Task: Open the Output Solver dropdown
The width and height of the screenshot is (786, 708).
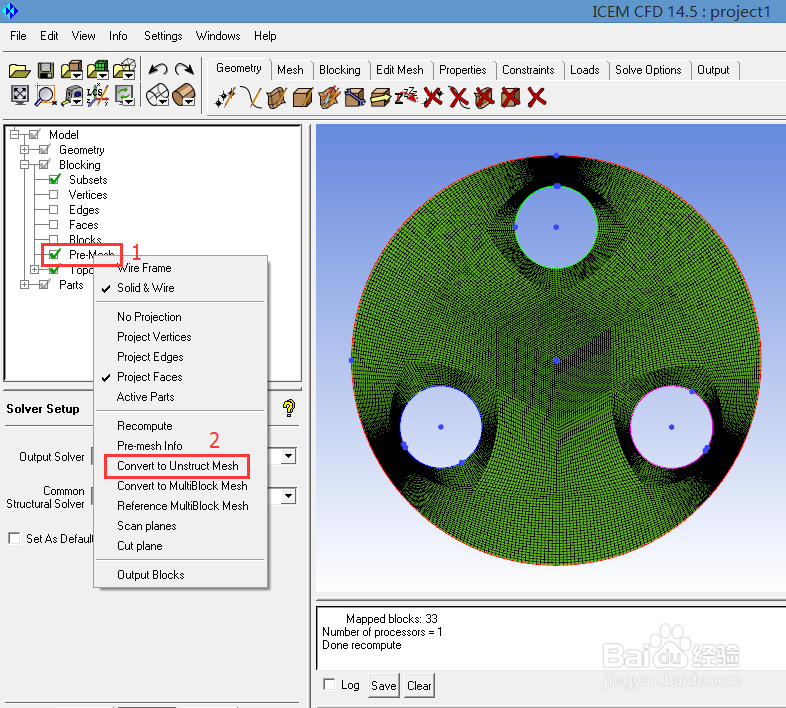Action: pyautogui.click(x=288, y=456)
